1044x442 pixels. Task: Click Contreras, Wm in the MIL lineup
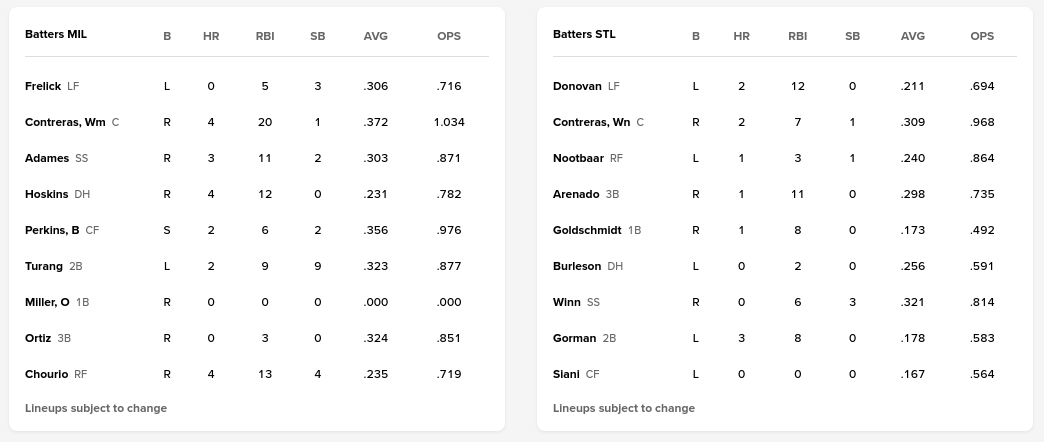(x=65, y=122)
